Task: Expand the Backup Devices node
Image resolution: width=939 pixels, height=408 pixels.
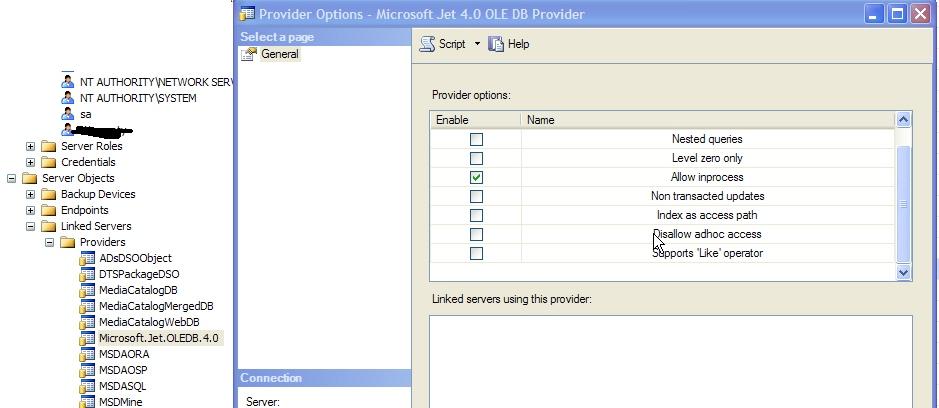Action: [31, 194]
